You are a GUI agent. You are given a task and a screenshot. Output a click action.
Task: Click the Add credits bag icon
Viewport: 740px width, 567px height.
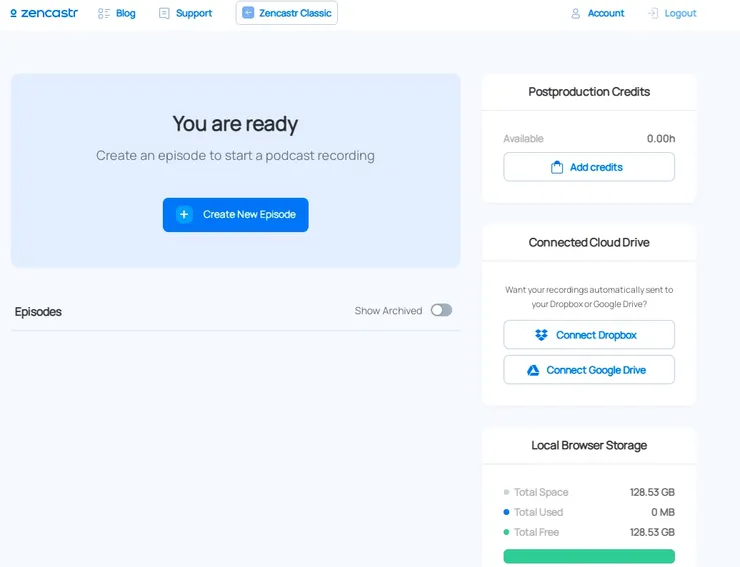point(557,168)
